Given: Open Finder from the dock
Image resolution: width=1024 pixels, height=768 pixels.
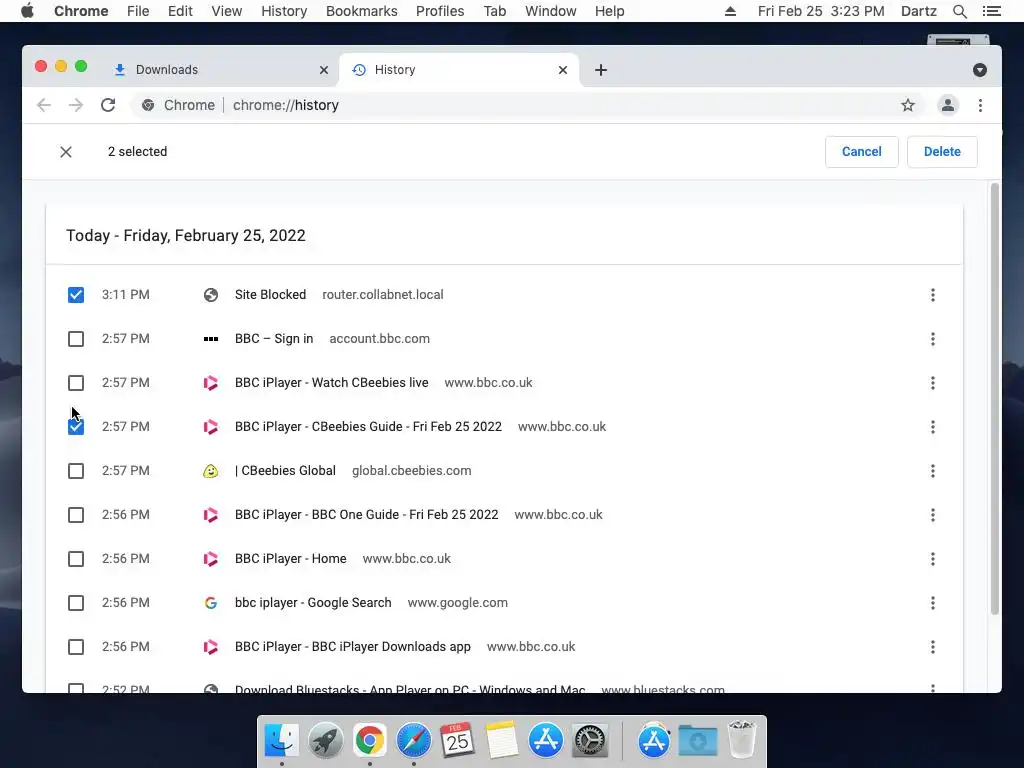Looking at the screenshot, I should [x=281, y=741].
